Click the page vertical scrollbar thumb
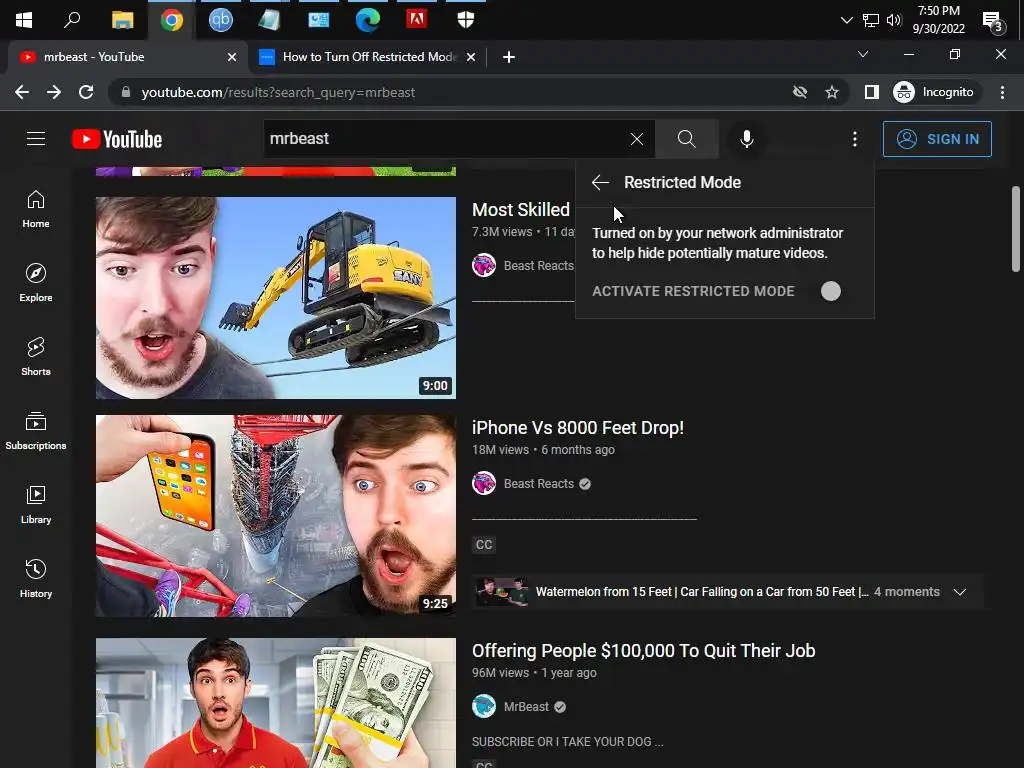 1016,229
